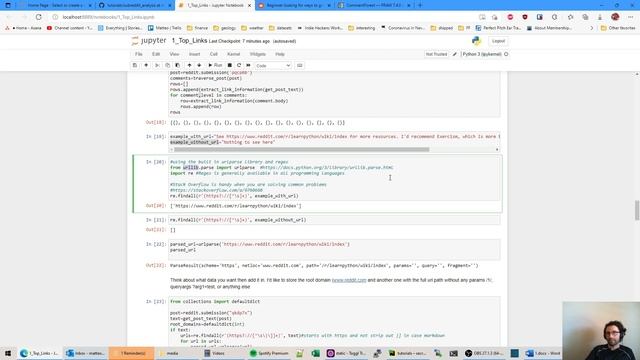The width and height of the screenshot is (640, 360).
Task: Open the Insert menu
Action: [194, 54]
